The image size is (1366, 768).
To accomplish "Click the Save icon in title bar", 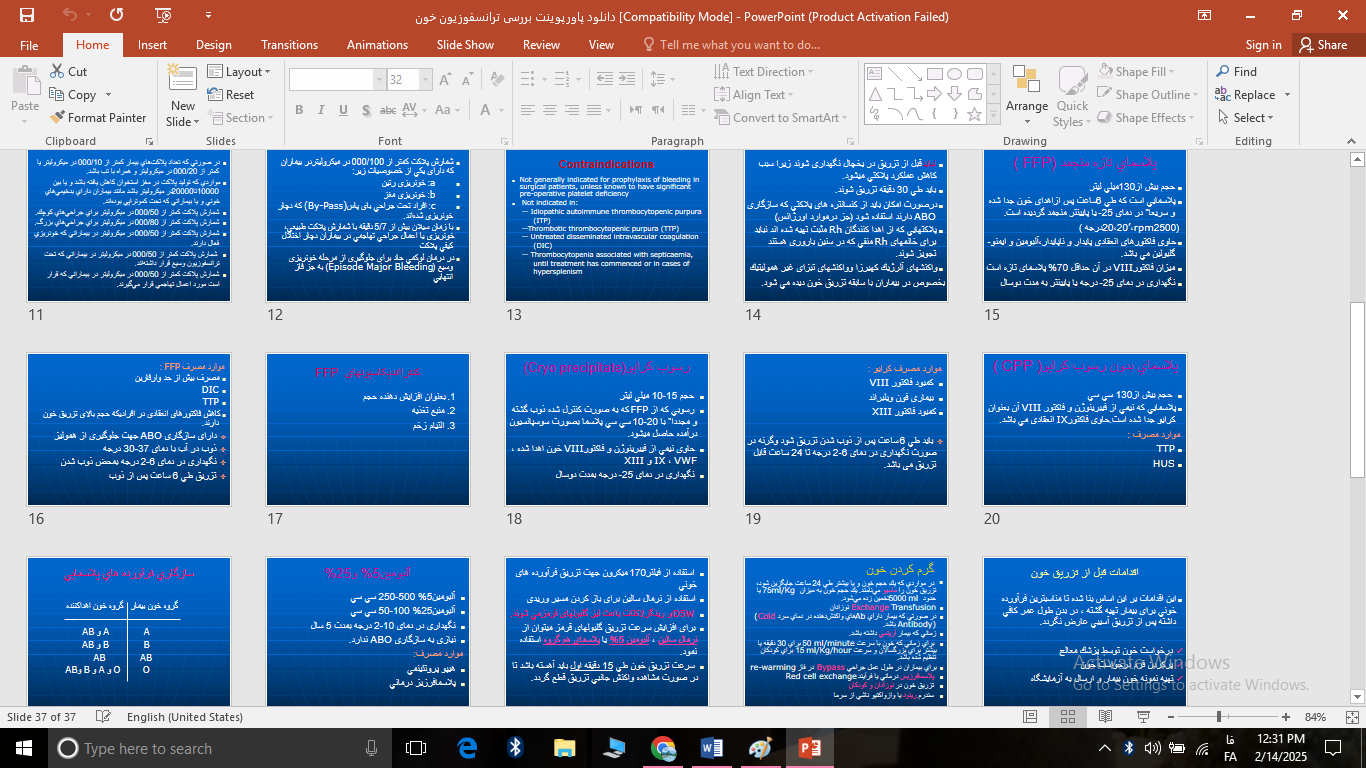I will pyautogui.click(x=26, y=15).
